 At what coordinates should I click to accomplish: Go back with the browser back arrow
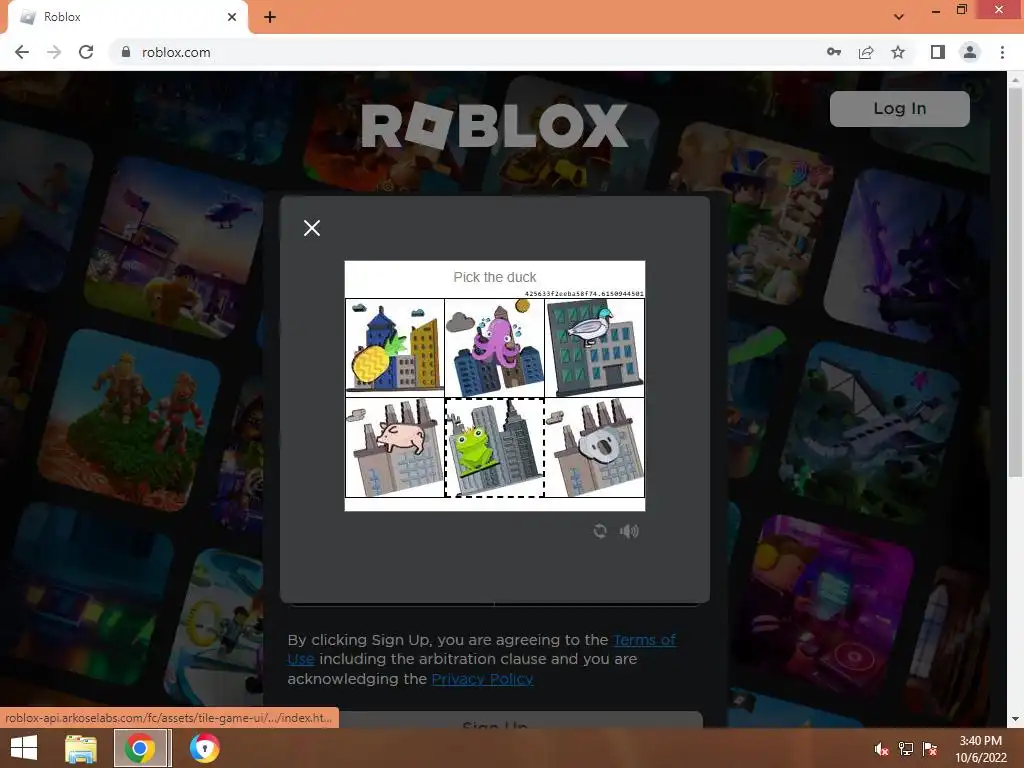[x=22, y=52]
